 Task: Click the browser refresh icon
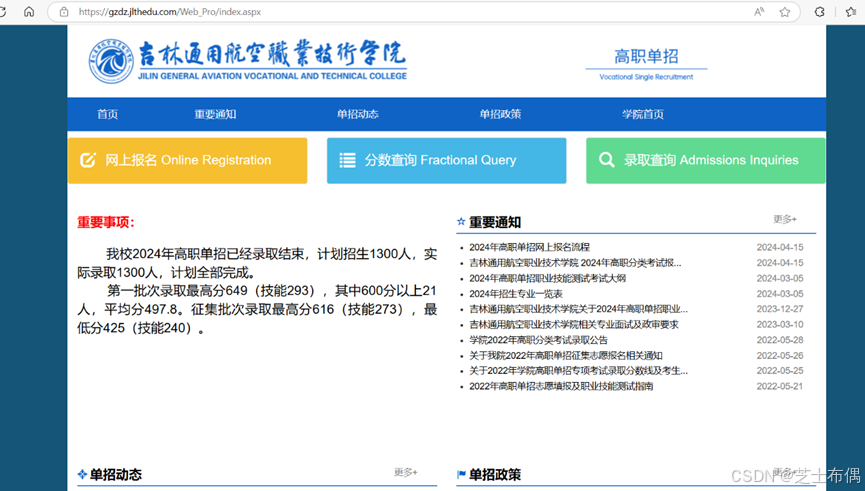[x=3, y=12]
